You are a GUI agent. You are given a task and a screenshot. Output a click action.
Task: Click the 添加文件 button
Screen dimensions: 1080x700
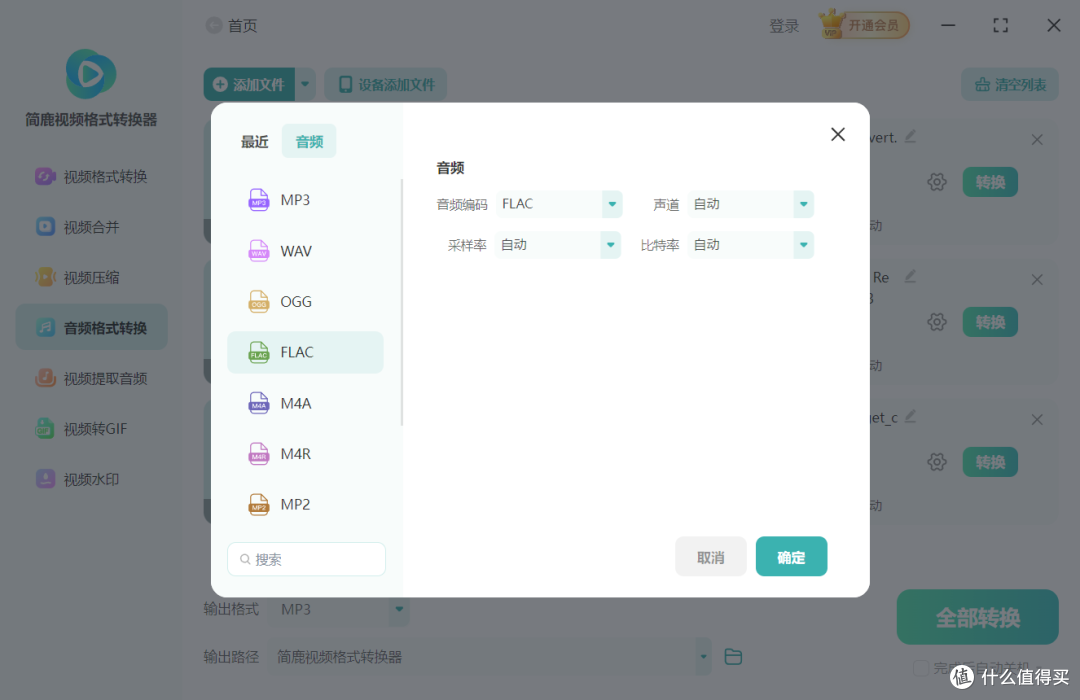[x=249, y=84]
